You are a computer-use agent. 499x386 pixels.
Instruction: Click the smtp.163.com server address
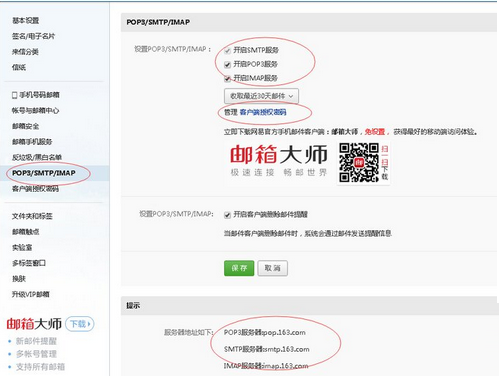coord(286,349)
